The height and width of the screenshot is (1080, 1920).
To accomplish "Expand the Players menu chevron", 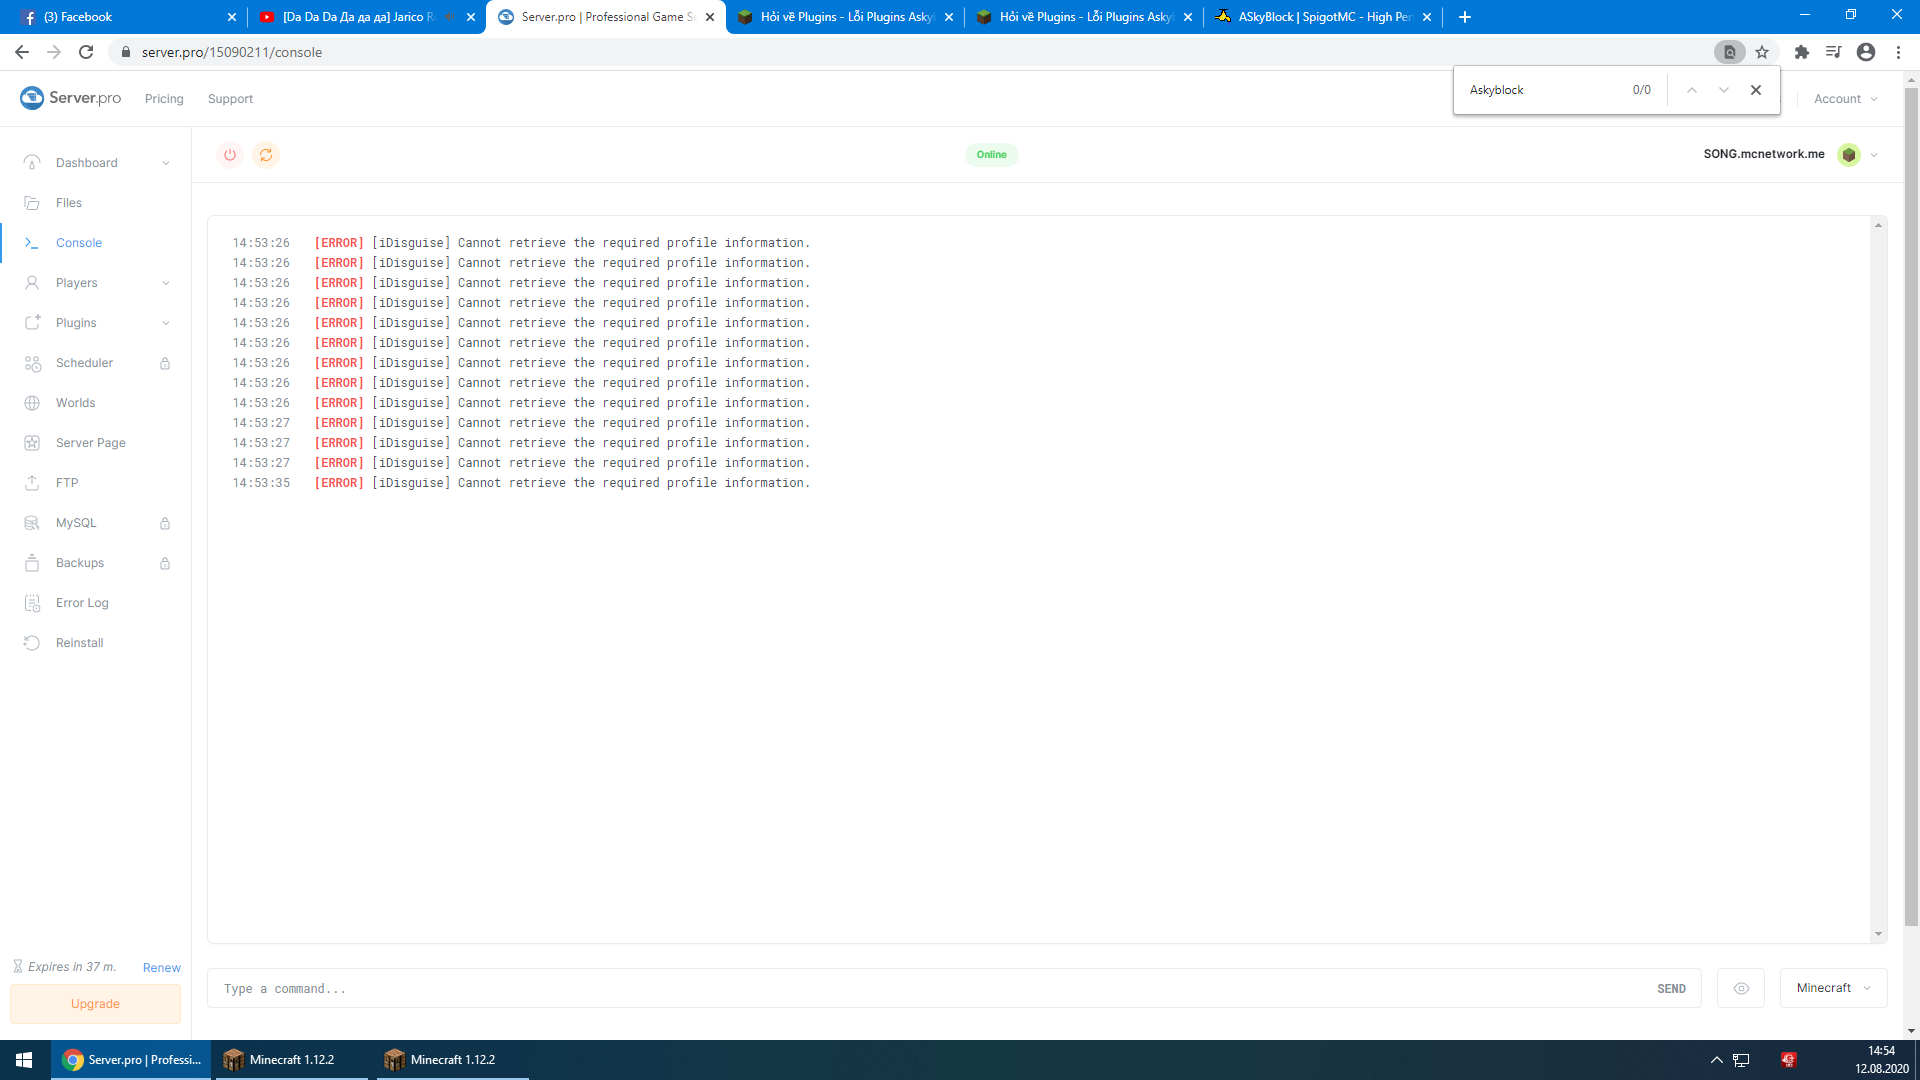I will click(x=166, y=283).
